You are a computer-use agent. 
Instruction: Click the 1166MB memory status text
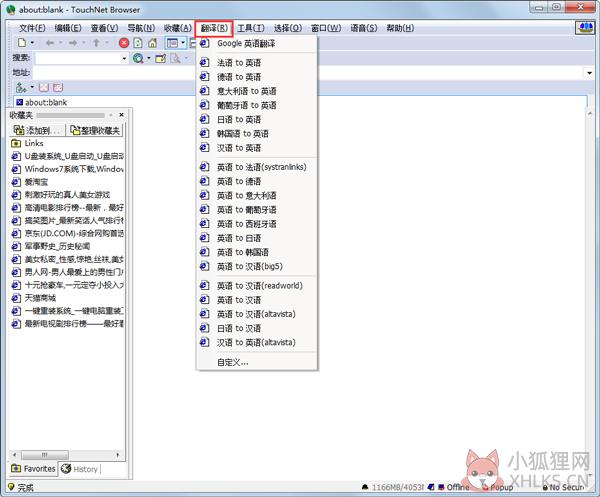pos(398,487)
